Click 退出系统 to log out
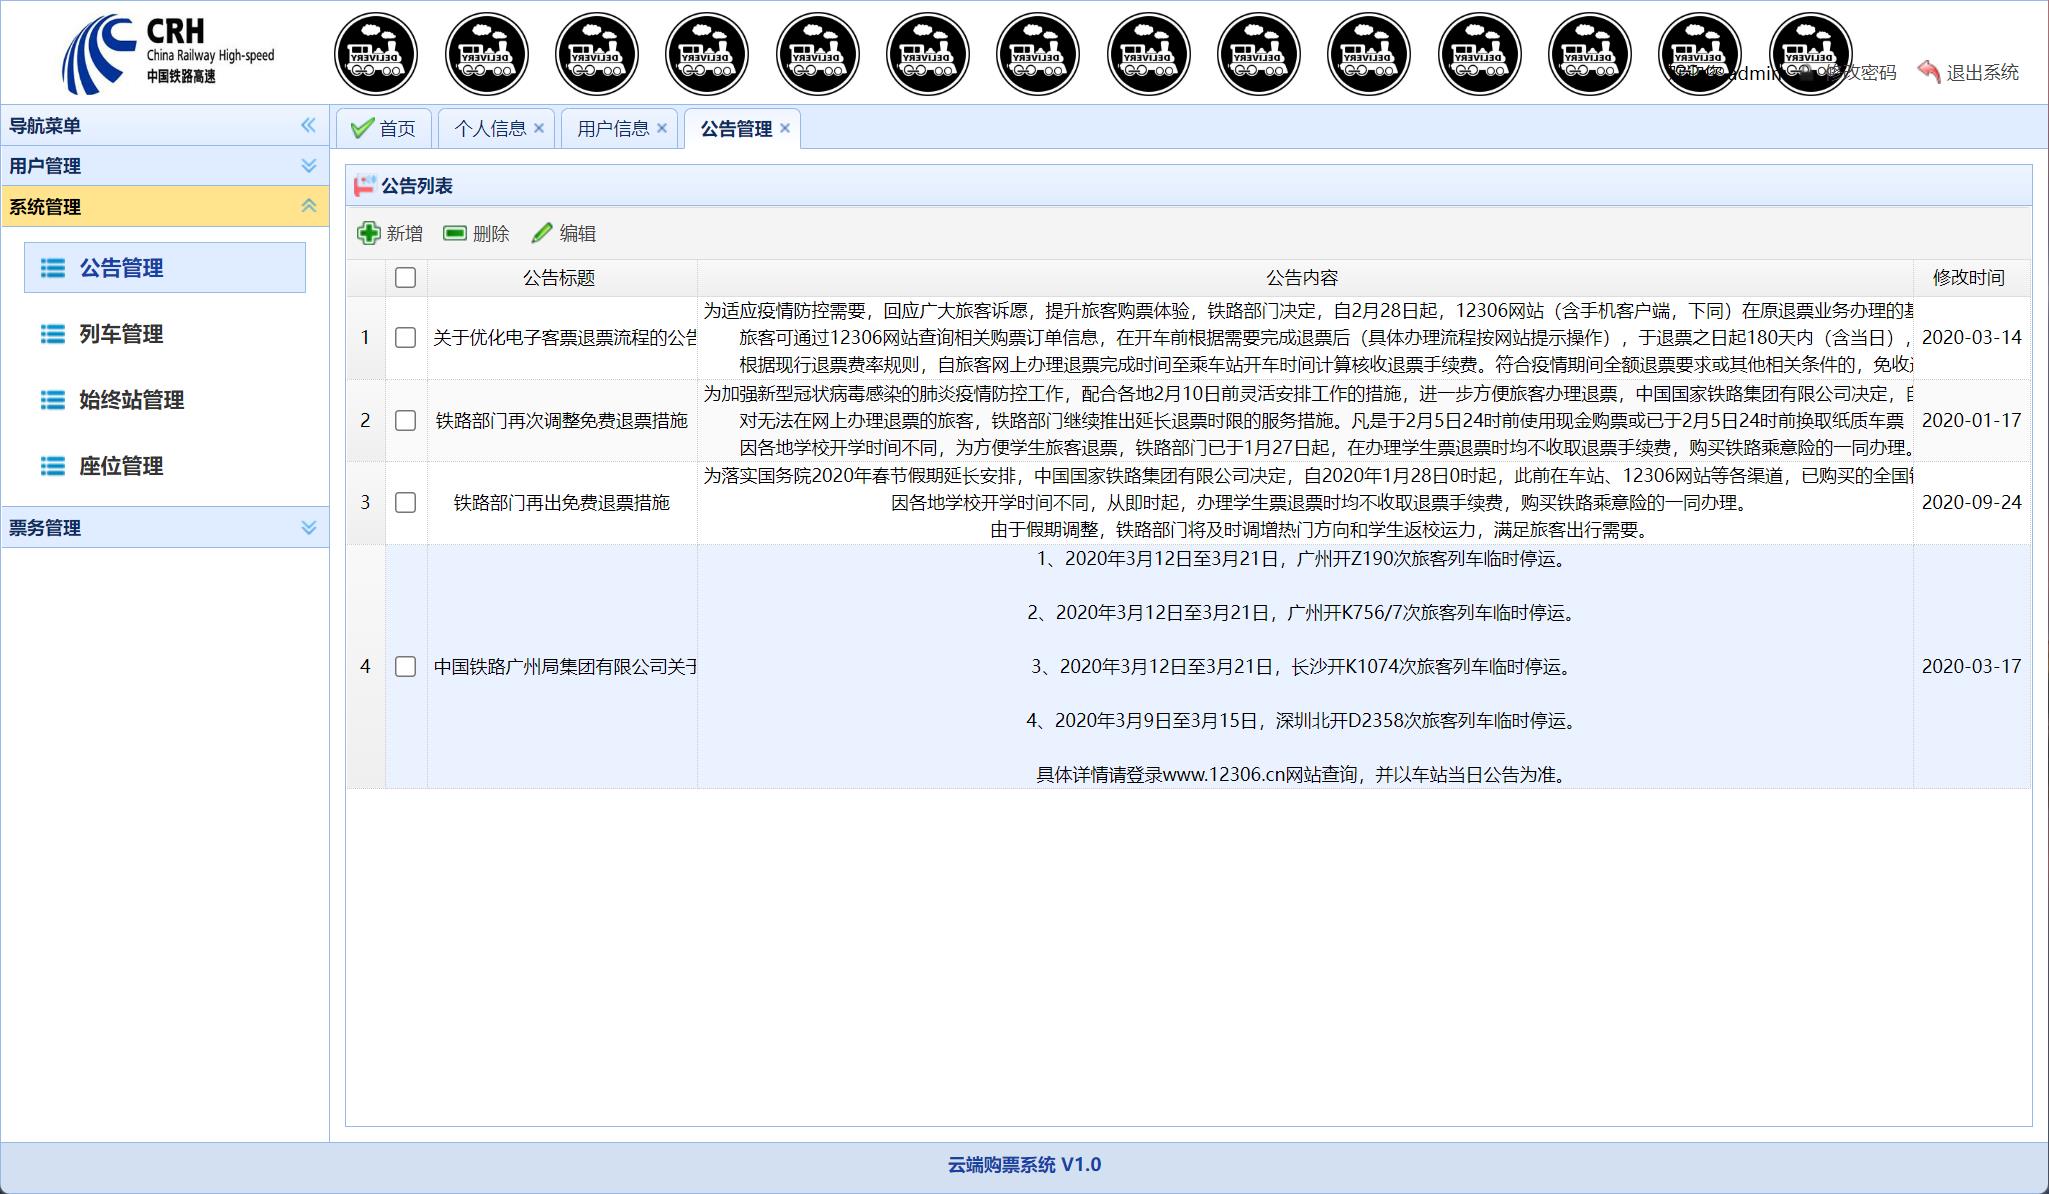This screenshot has height=1194, width=2049. click(x=1979, y=72)
